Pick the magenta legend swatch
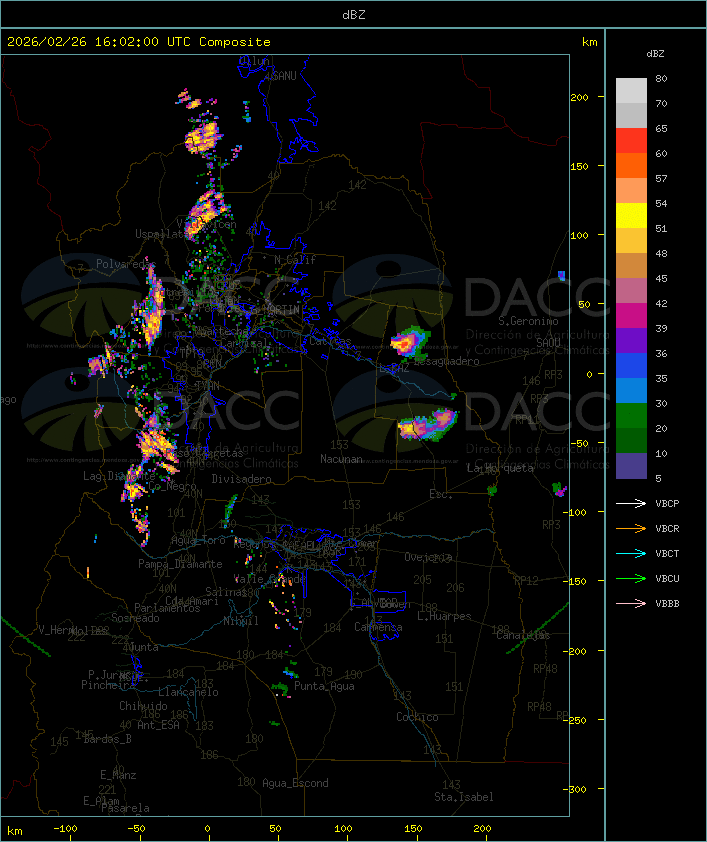This screenshot has width=707, height=842. pyautogui.click(x=631, y=316)
